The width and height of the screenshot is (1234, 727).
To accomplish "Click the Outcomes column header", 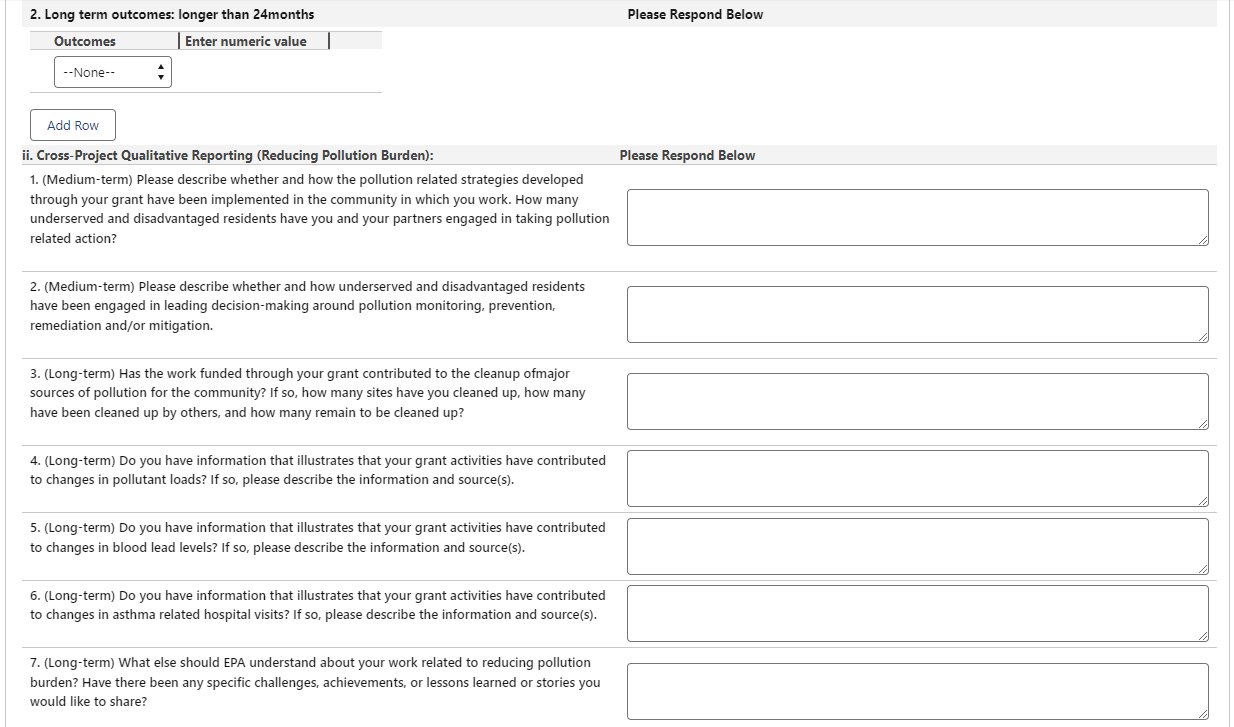I will [85, 41].
